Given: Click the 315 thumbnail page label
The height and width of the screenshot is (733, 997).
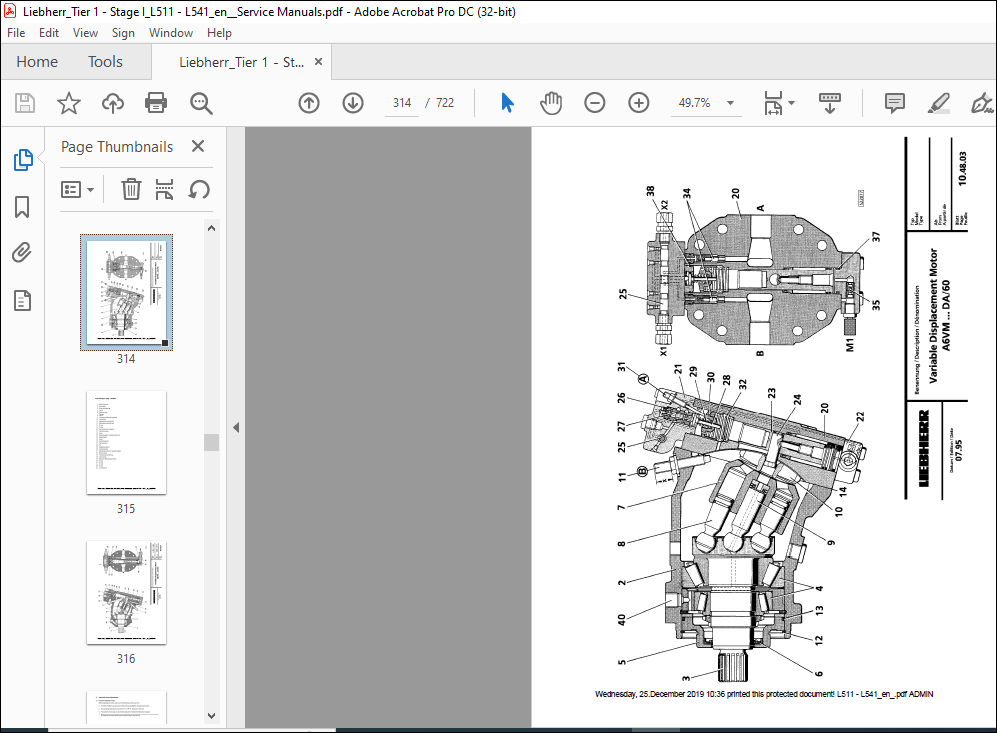Looking at the screenshot, I should point(126,509).
